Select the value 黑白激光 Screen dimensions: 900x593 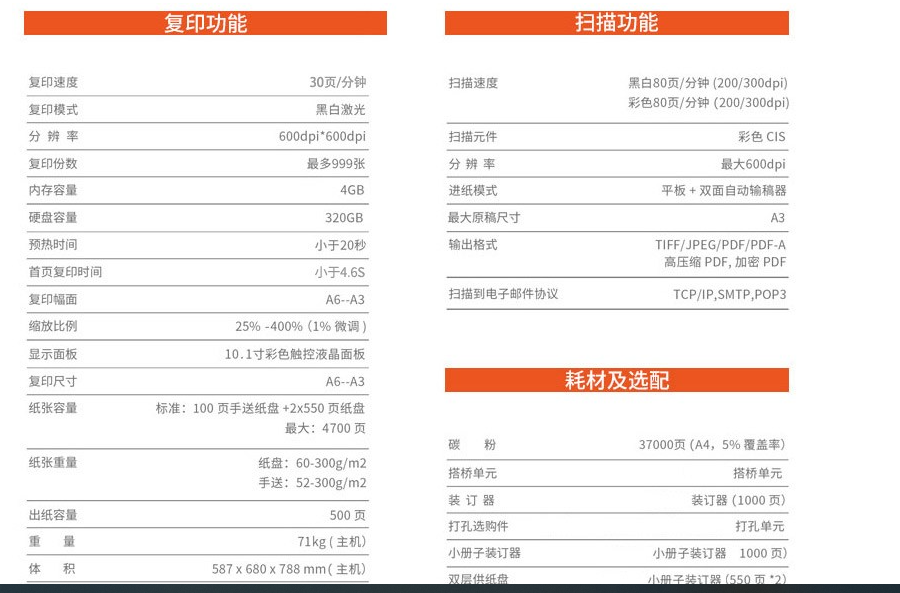pyautogui.click(x=340, y=109)
